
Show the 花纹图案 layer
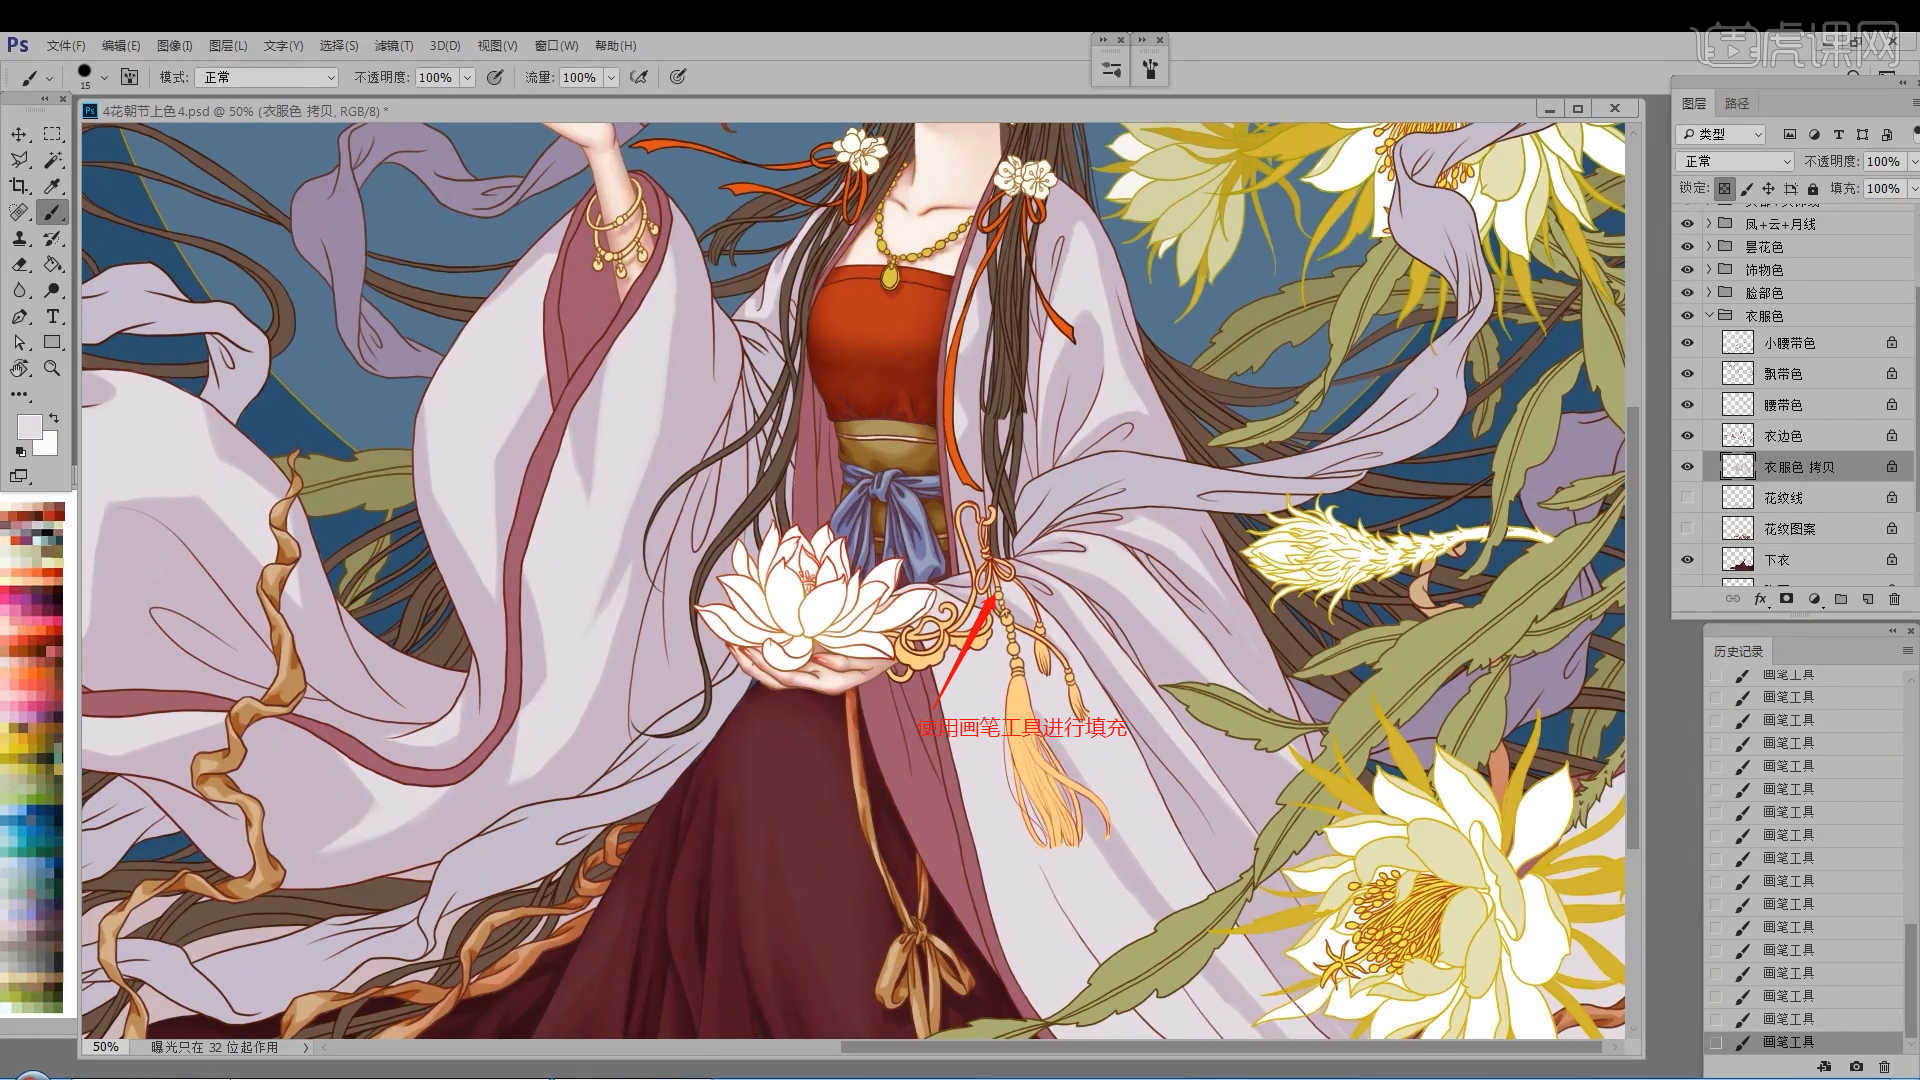pyautogui.click(x=1688, y=529)
